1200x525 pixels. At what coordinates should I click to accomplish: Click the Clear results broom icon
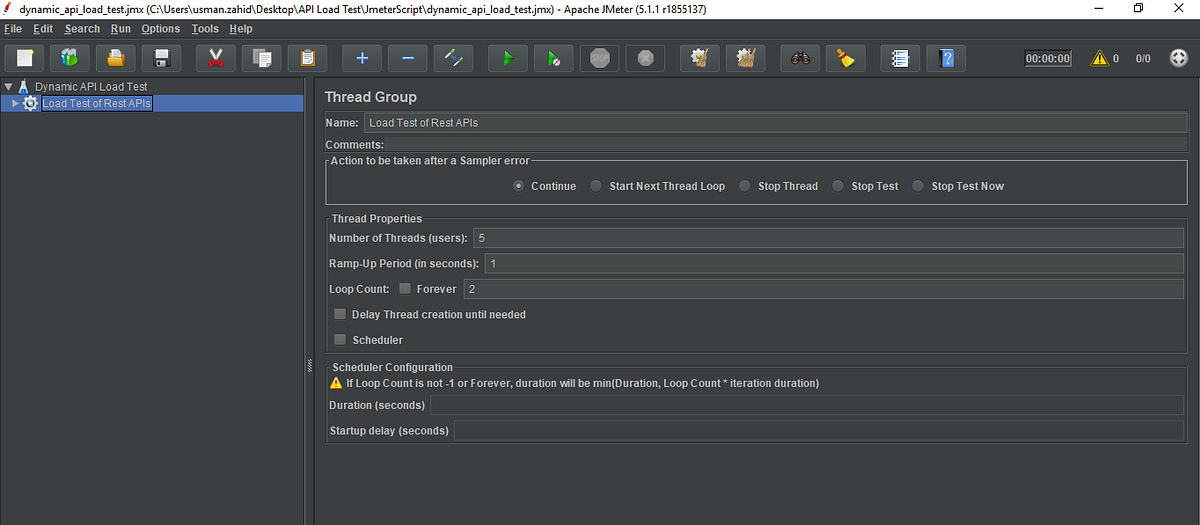coord(699,58)
